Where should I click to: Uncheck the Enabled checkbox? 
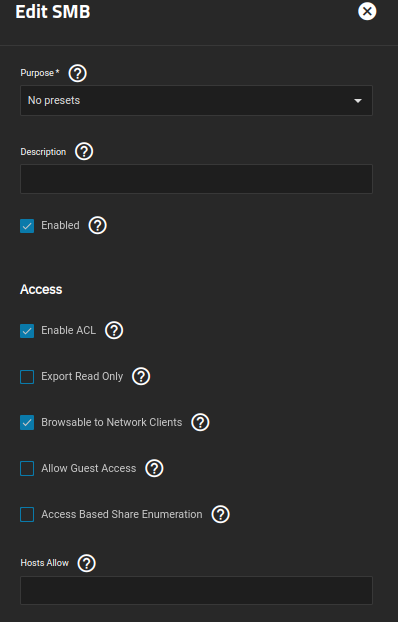tap(27, 226)
